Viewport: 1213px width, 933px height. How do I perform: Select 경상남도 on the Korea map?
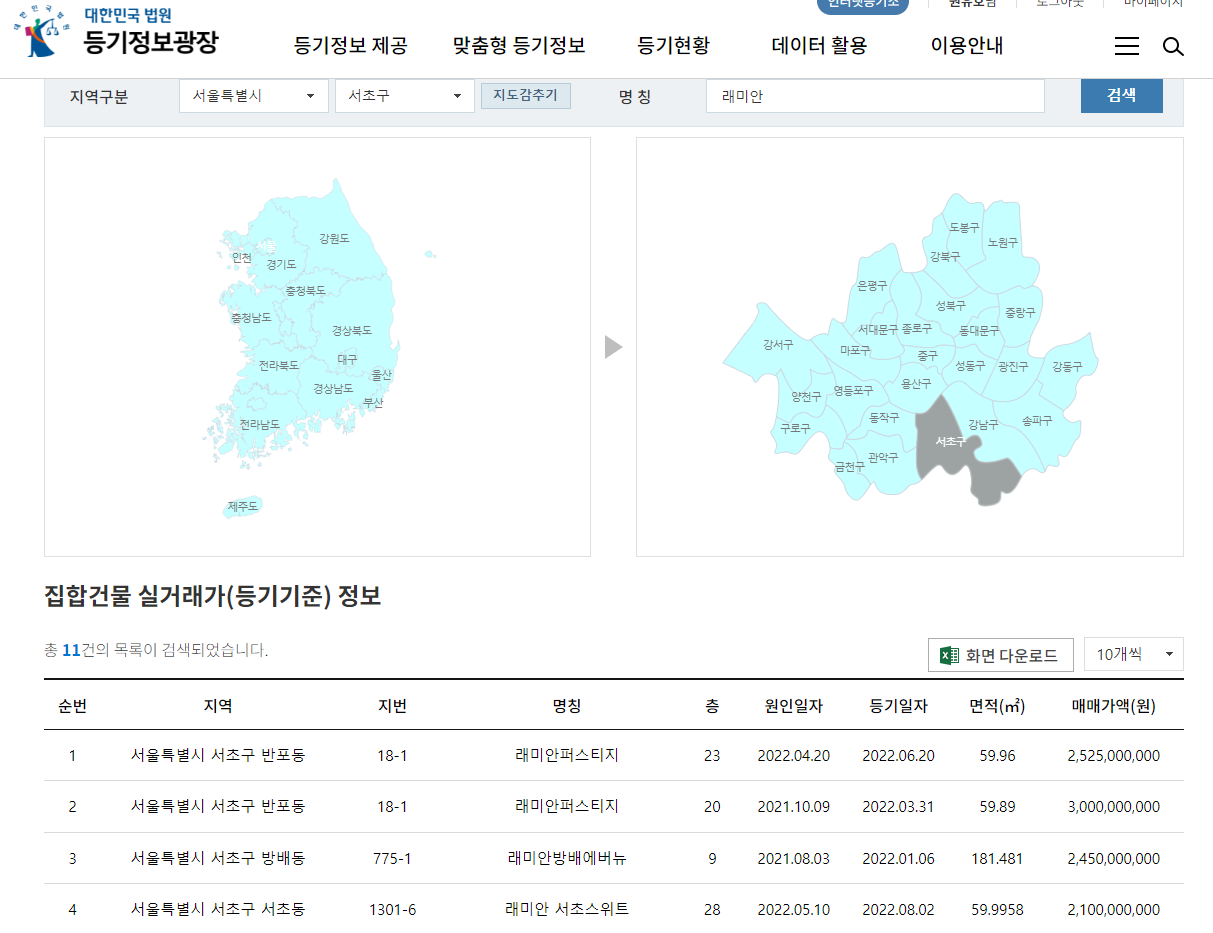[333, 388]
